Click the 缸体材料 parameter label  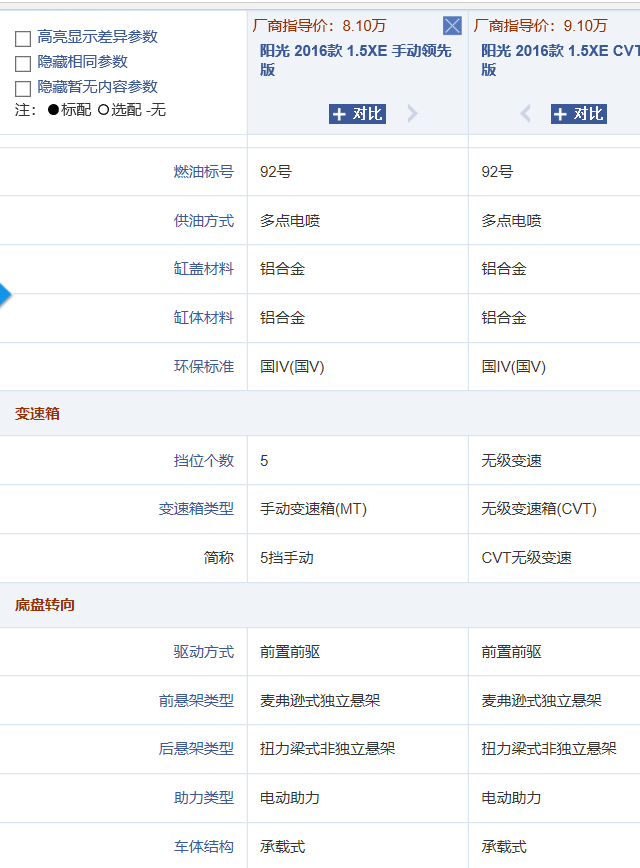[204, 318]
